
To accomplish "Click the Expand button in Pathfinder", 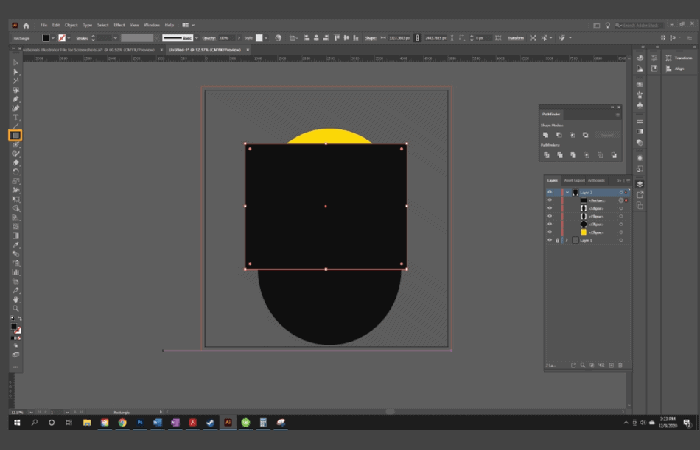I will 607,135.
